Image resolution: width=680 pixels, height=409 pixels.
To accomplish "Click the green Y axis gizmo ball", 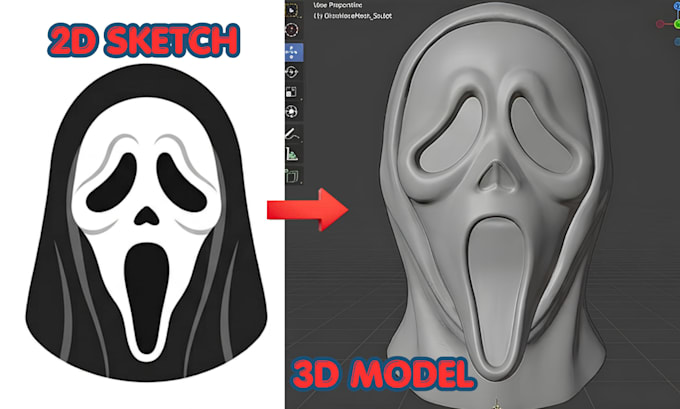I will (677, 24).
